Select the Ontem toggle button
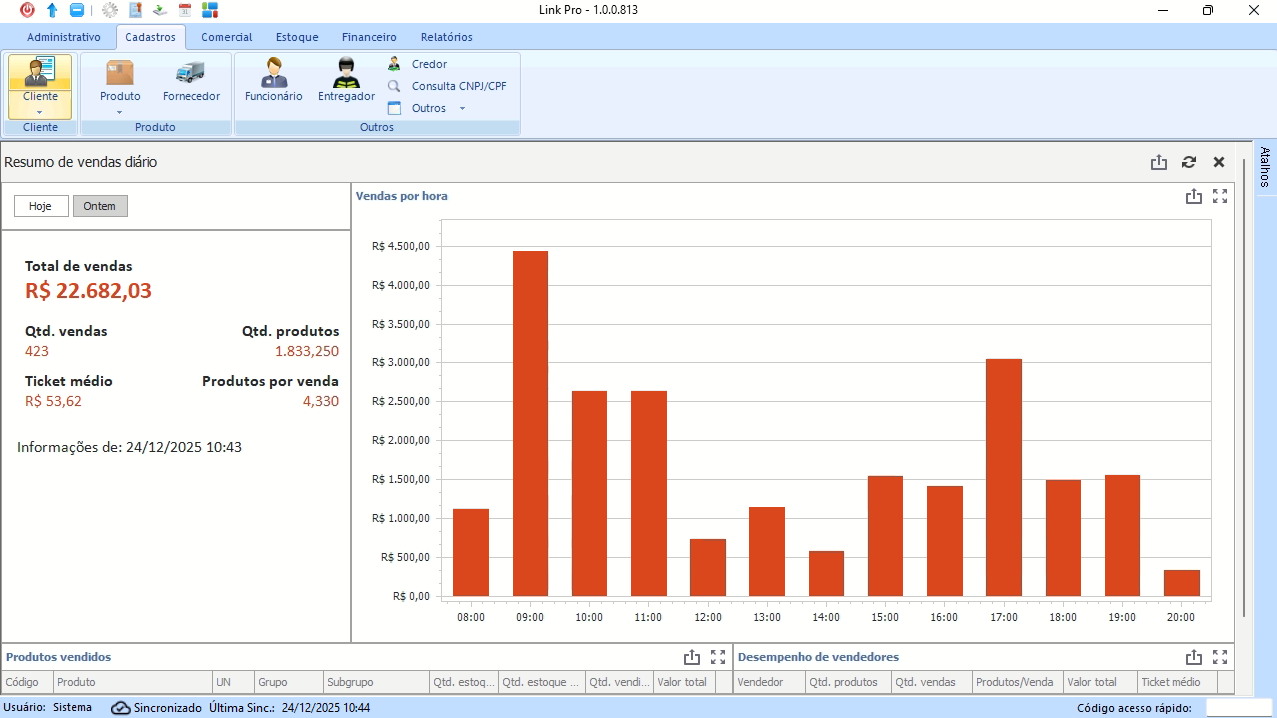1277x718 pixels. tap(100, 206)
